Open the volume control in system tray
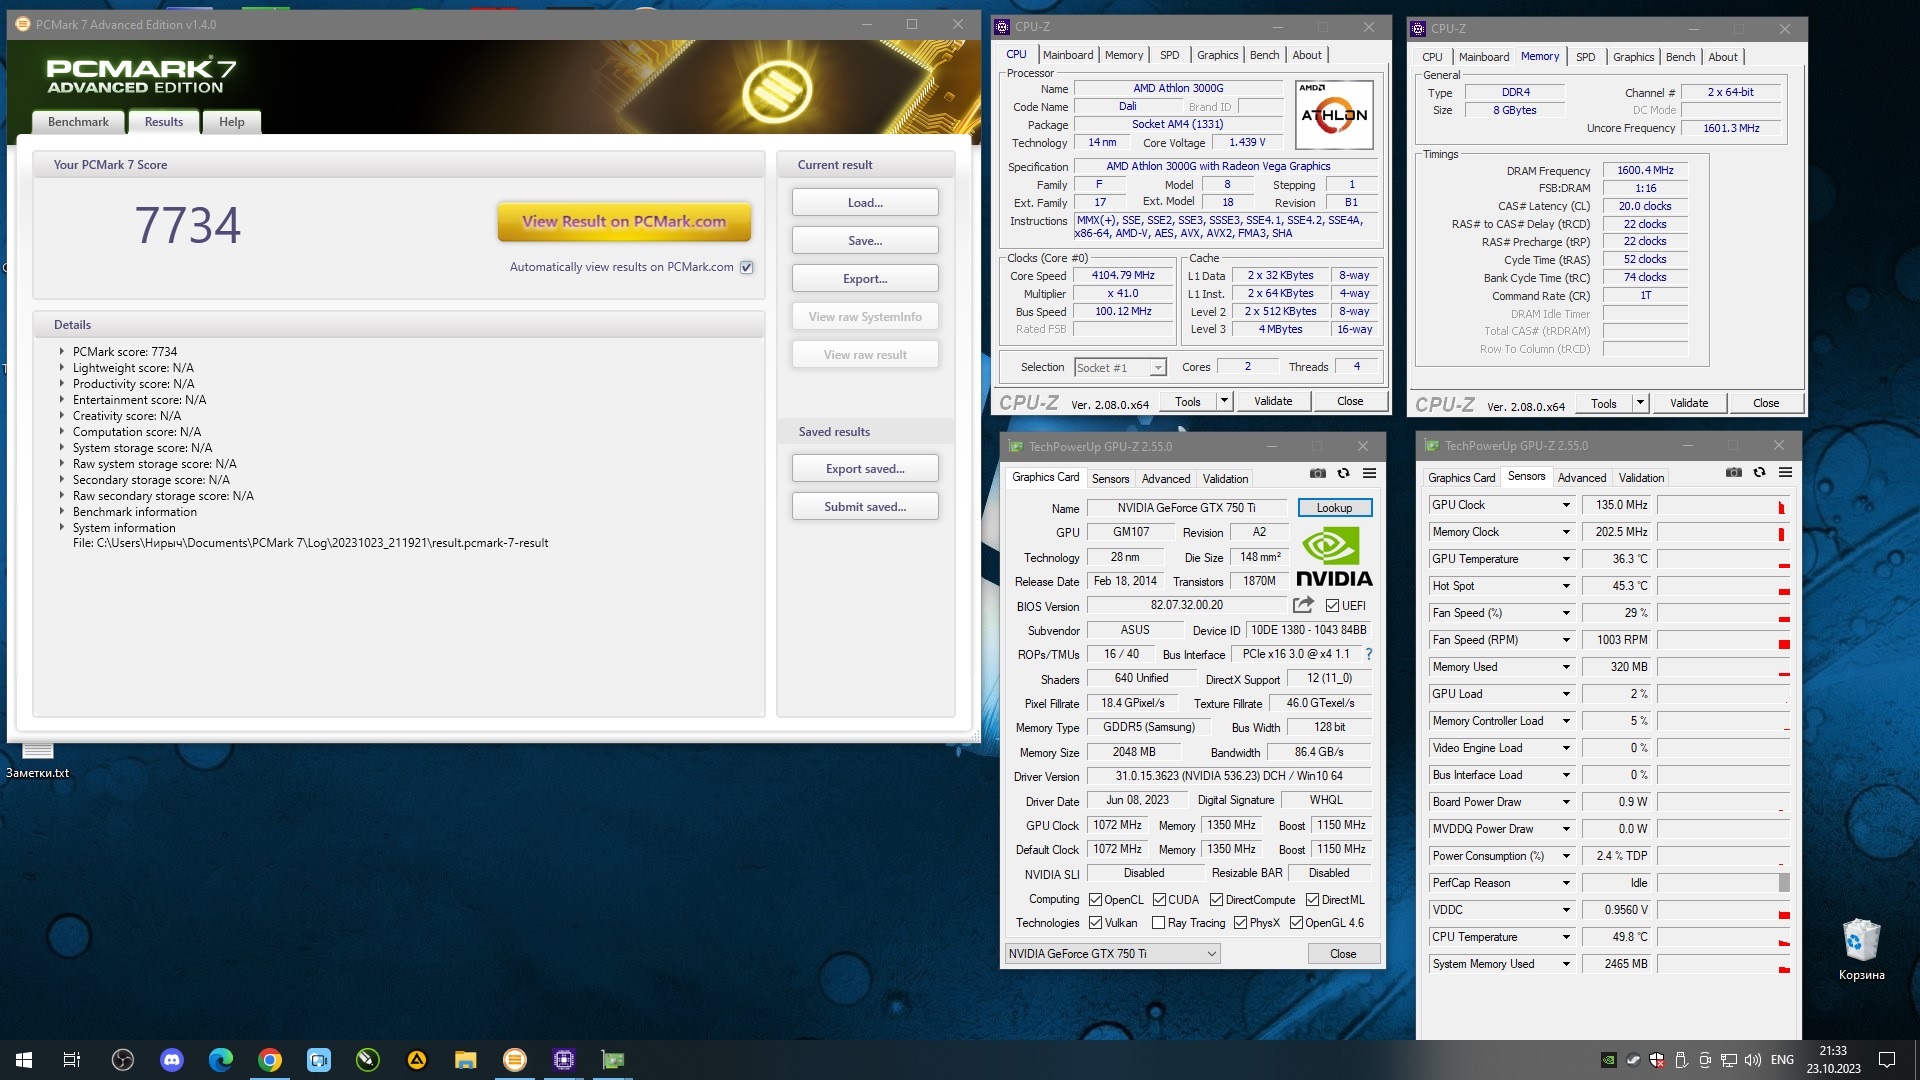Viewport: 1920px width, 1080px height. click(1753, 1060)
